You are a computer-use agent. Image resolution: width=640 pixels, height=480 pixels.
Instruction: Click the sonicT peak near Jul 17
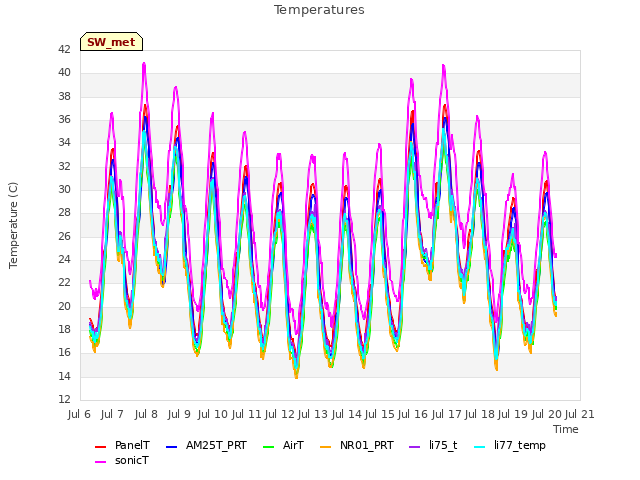click(x=443, y=65)
